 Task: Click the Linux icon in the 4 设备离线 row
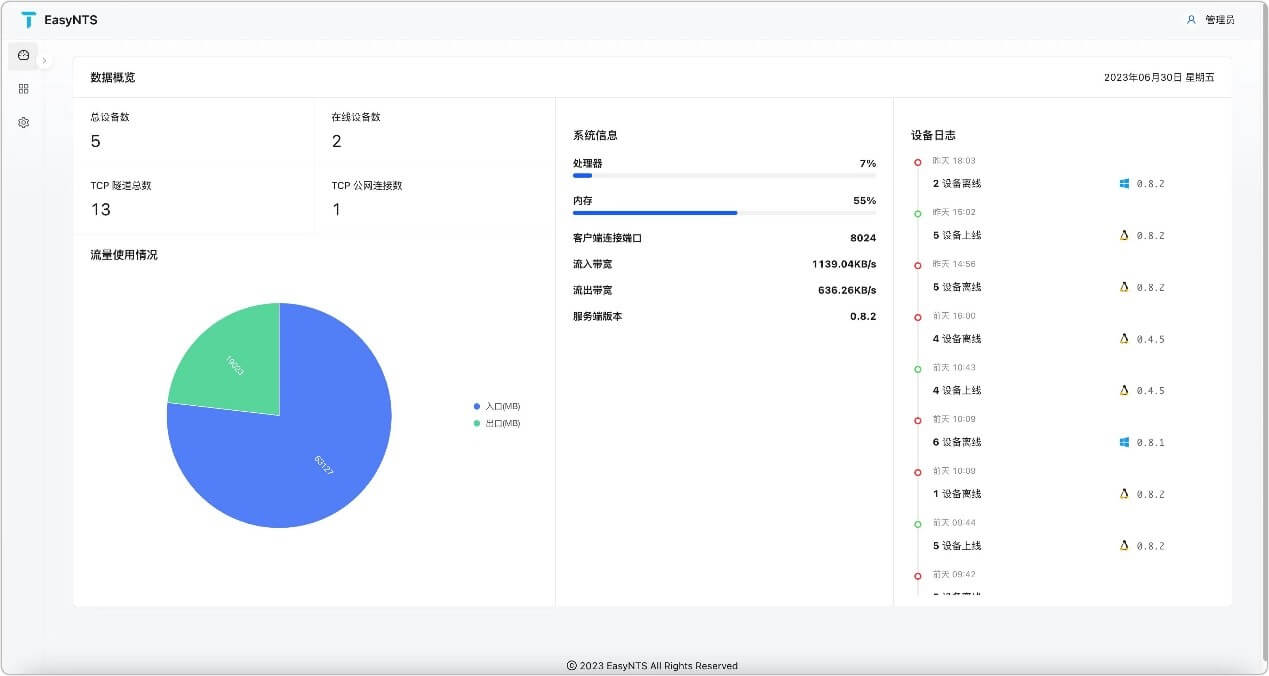(x=1124, y=339)
